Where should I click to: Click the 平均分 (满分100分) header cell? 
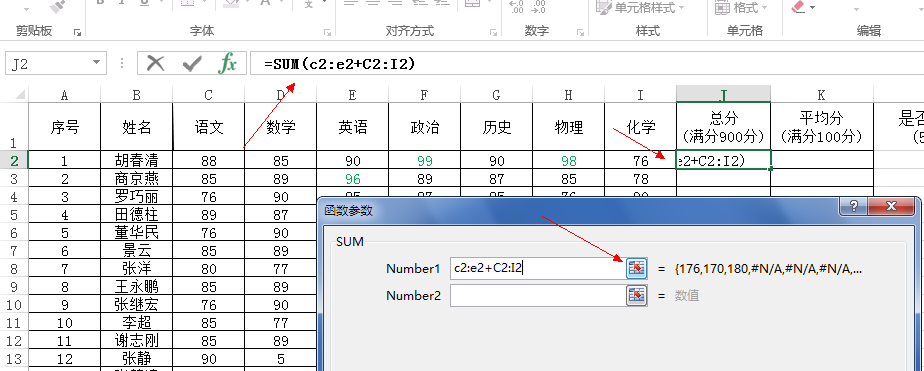point(821,127)
